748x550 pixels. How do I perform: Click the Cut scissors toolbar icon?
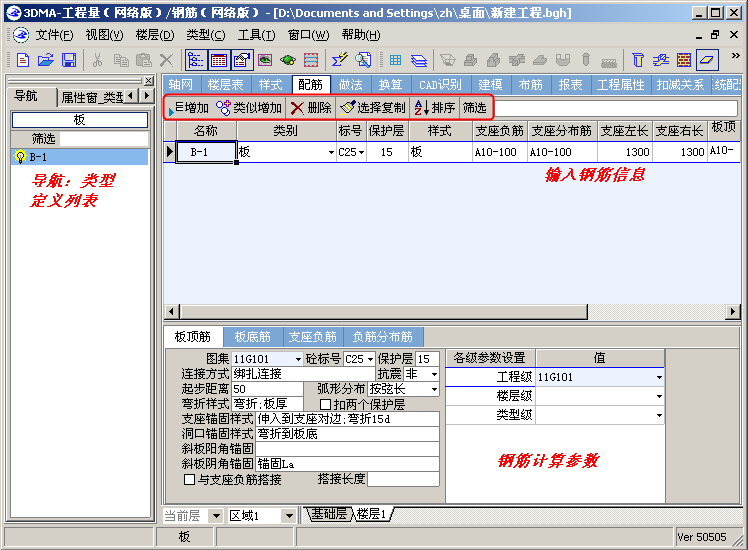pos(97,60)
